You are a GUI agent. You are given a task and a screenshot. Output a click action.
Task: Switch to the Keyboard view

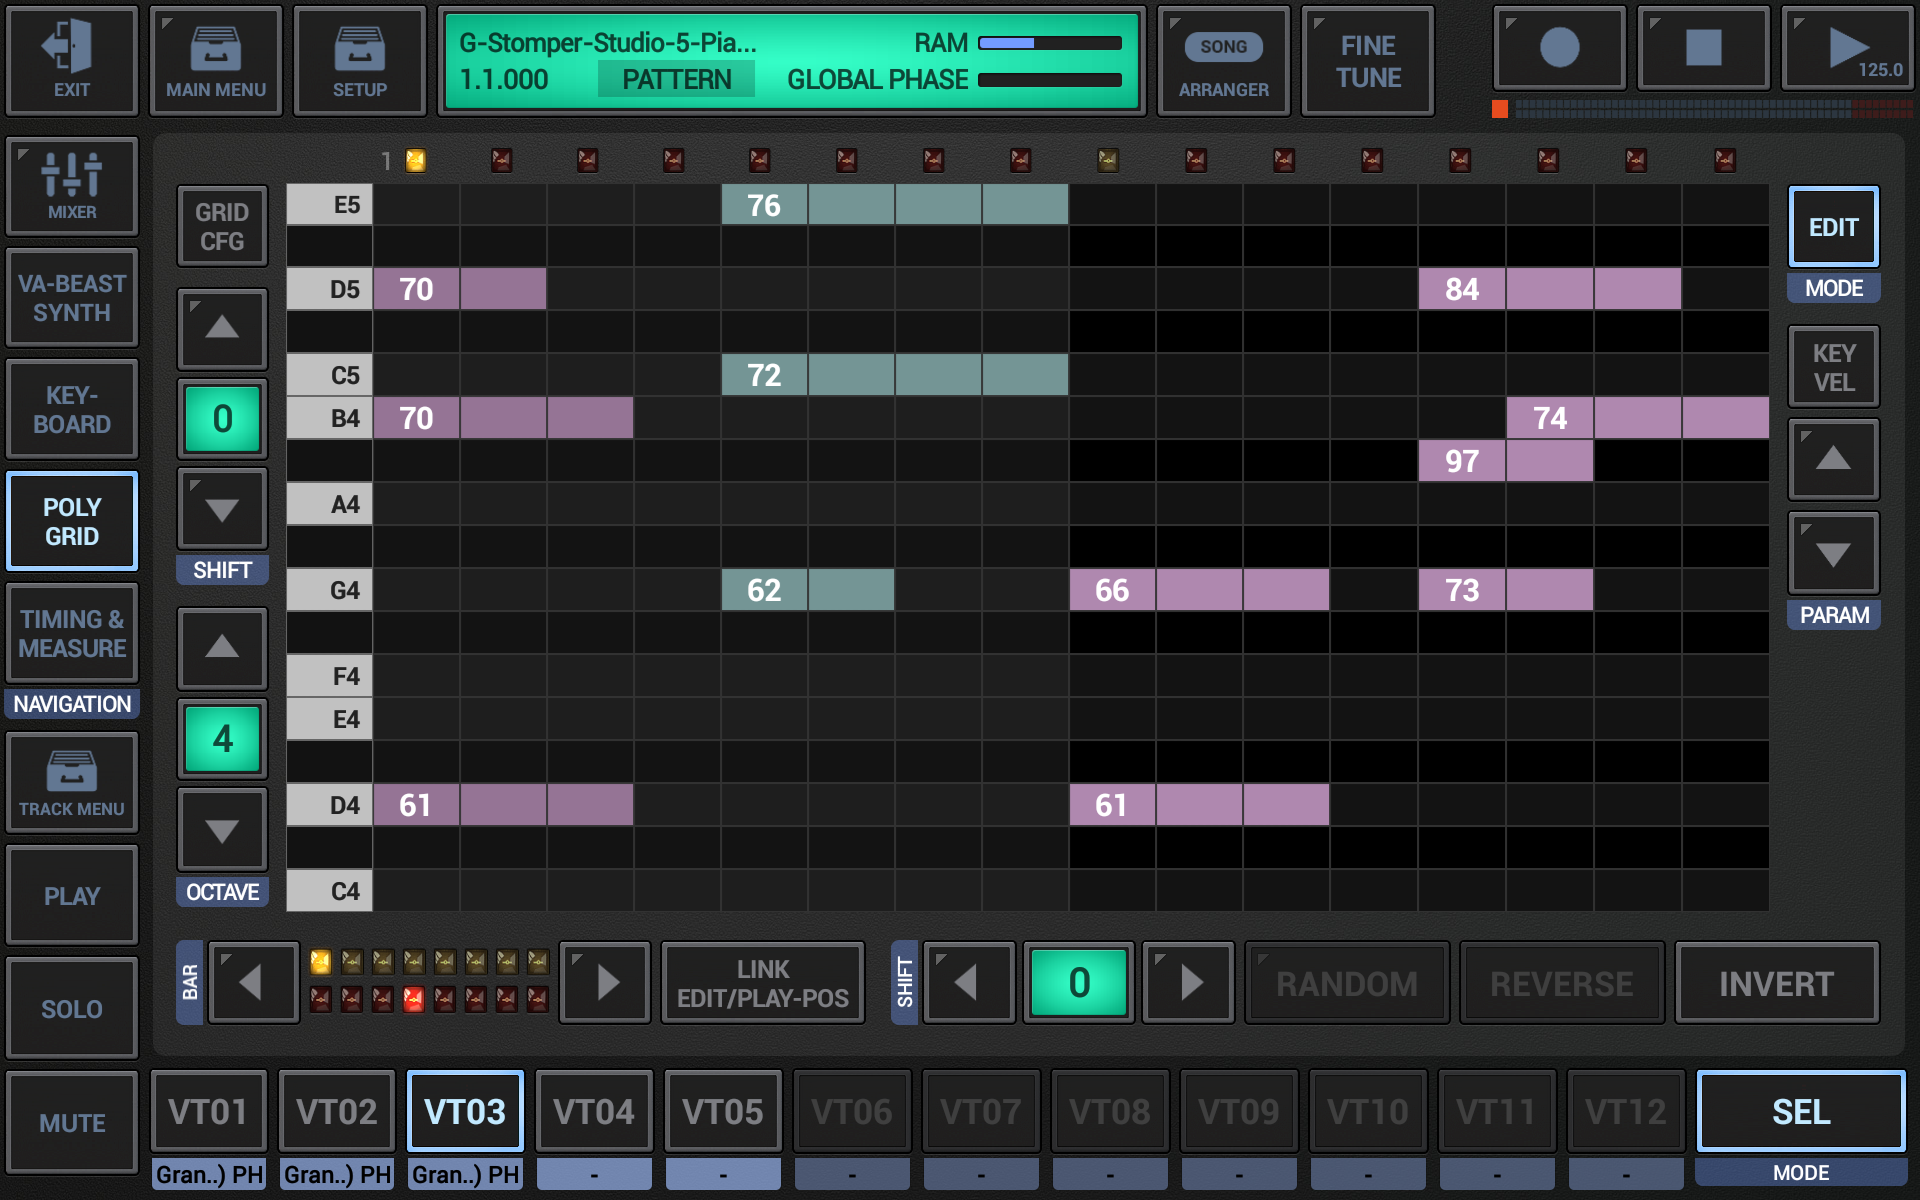[71, 408]
